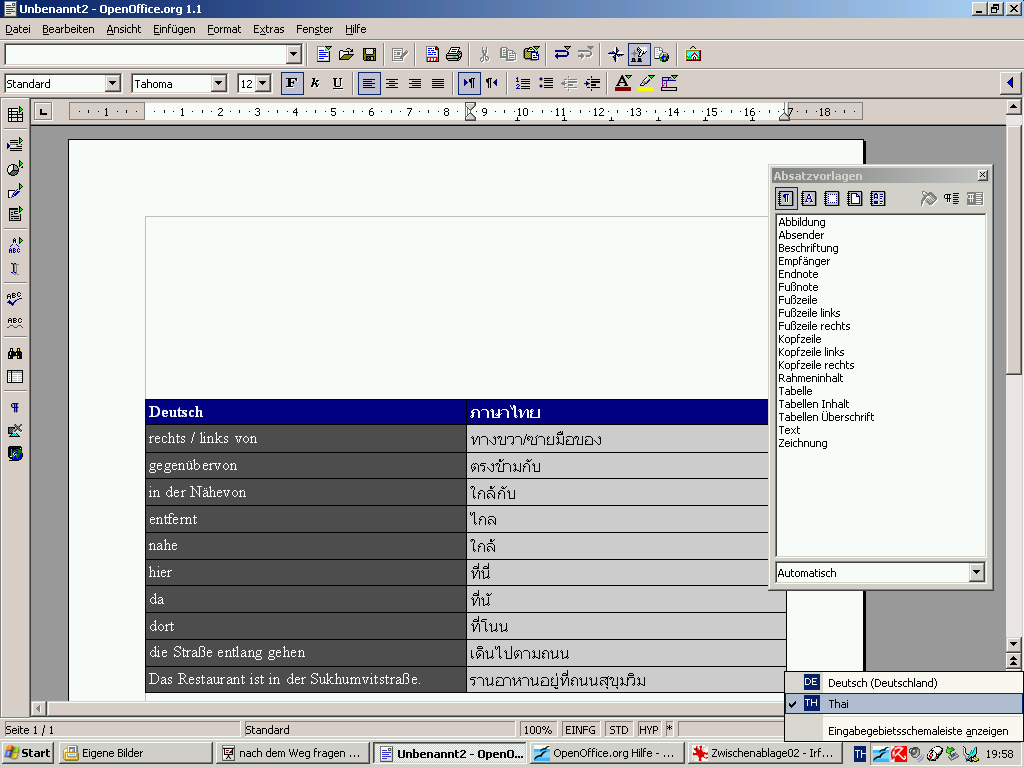The image size is (1024, 768).
Task: Click the font color icon
Action: (x=623, y=83)
